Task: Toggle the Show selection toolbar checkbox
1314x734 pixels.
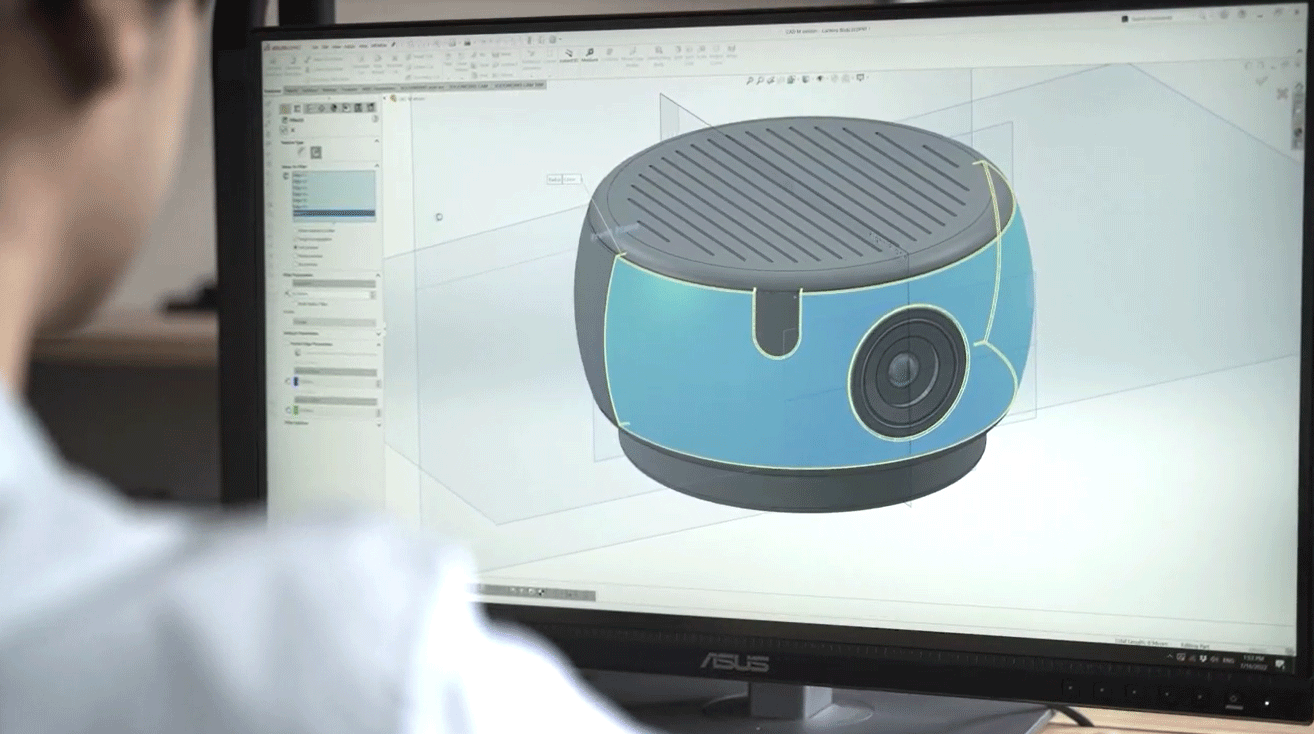Action: click(296, 230)
